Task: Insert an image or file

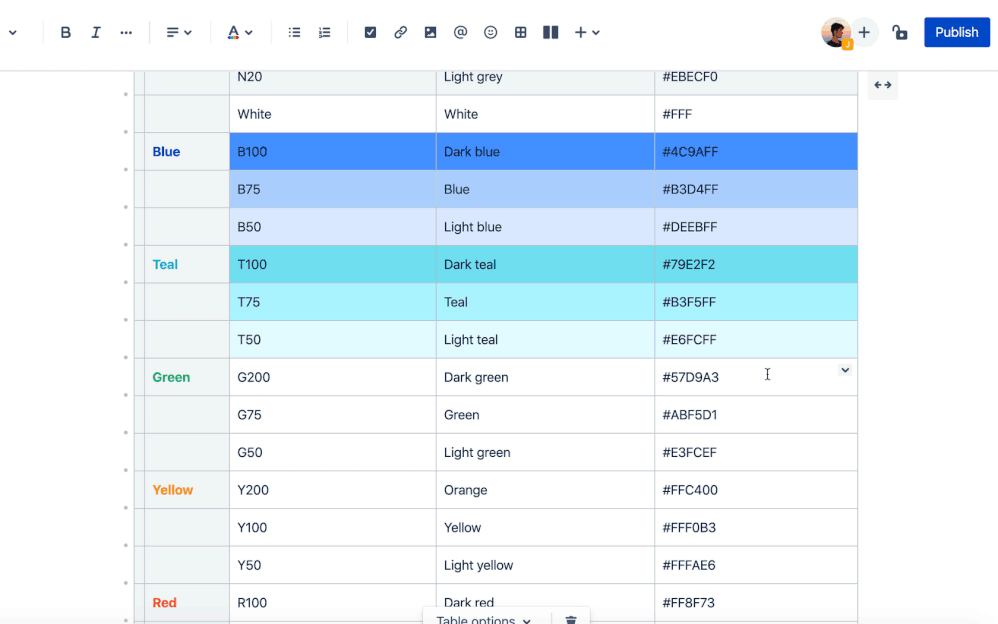Action: pos(430,32)
